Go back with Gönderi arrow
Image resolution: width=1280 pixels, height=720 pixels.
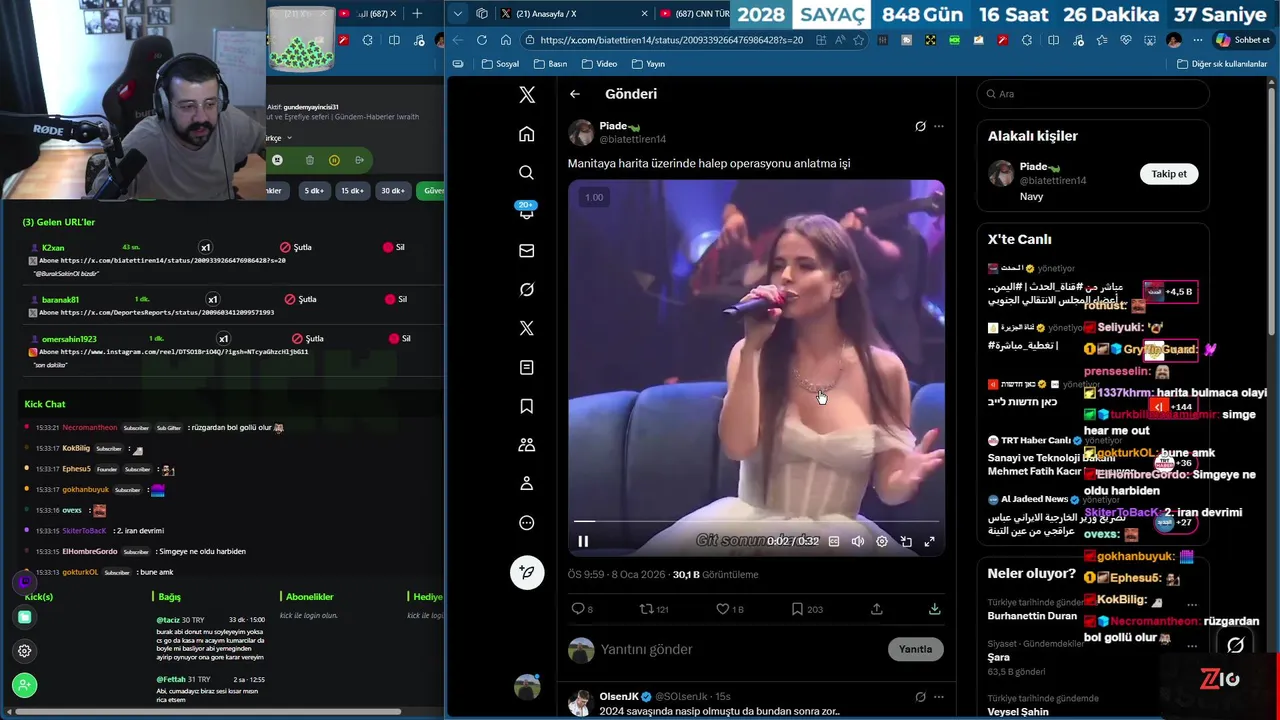click(575, 94)
